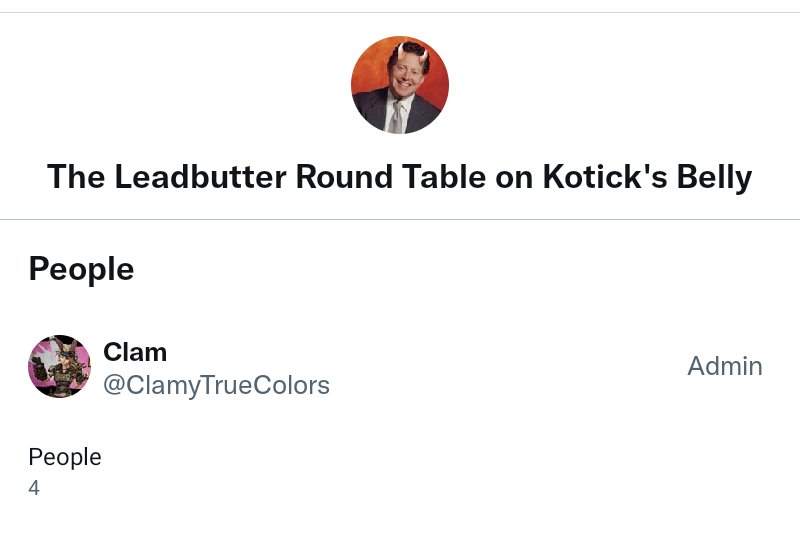Open Clam's profile via display name
Image resolution: width=800 pixels, height=544 pixels.
click(135, 352)
